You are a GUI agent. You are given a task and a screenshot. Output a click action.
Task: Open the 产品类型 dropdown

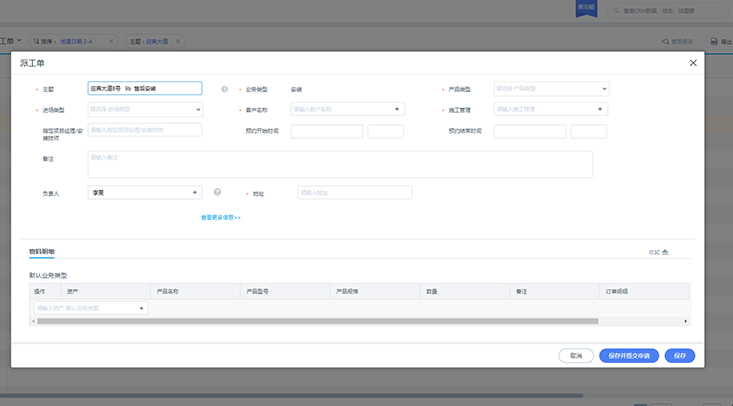click(x=551, y=88)
